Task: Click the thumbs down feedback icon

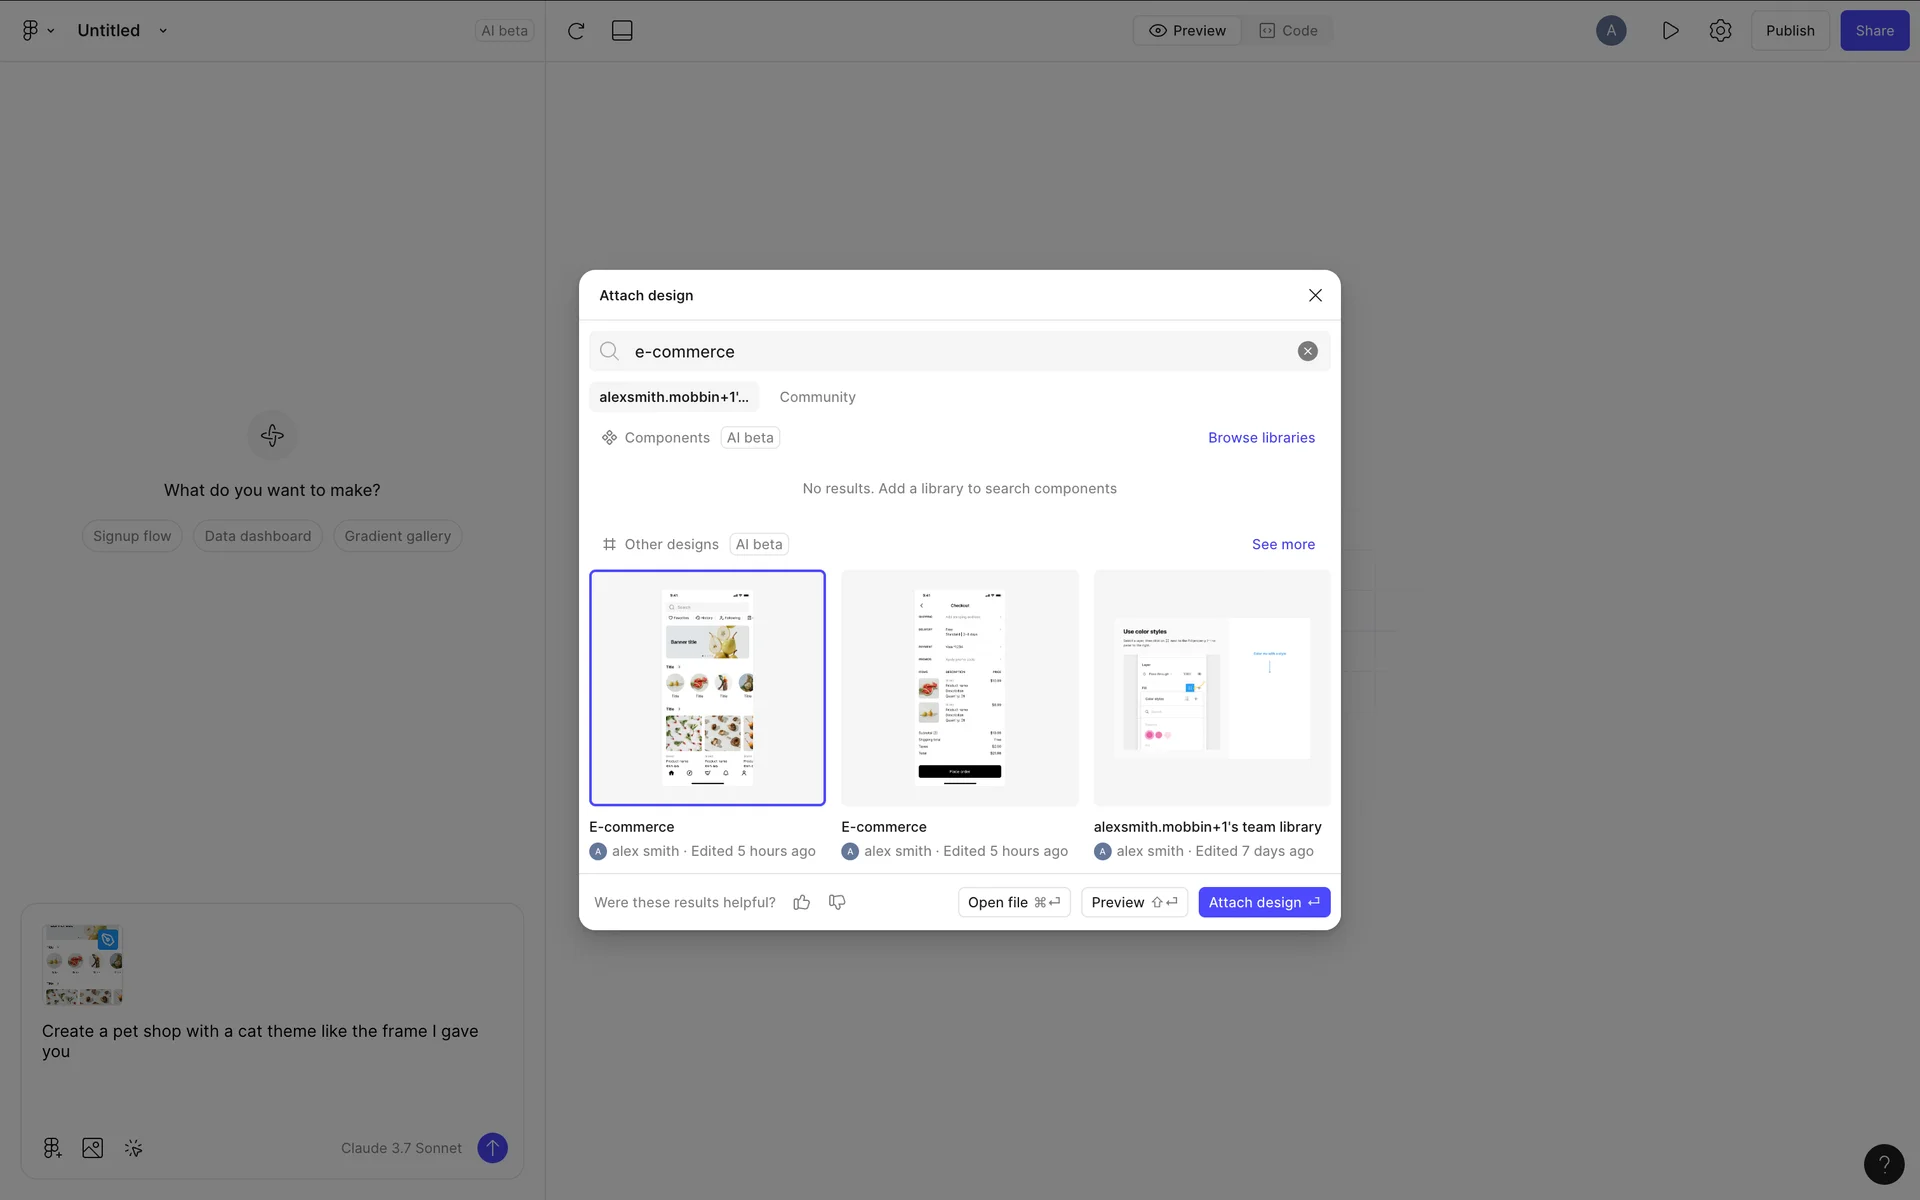Action: 837,902
